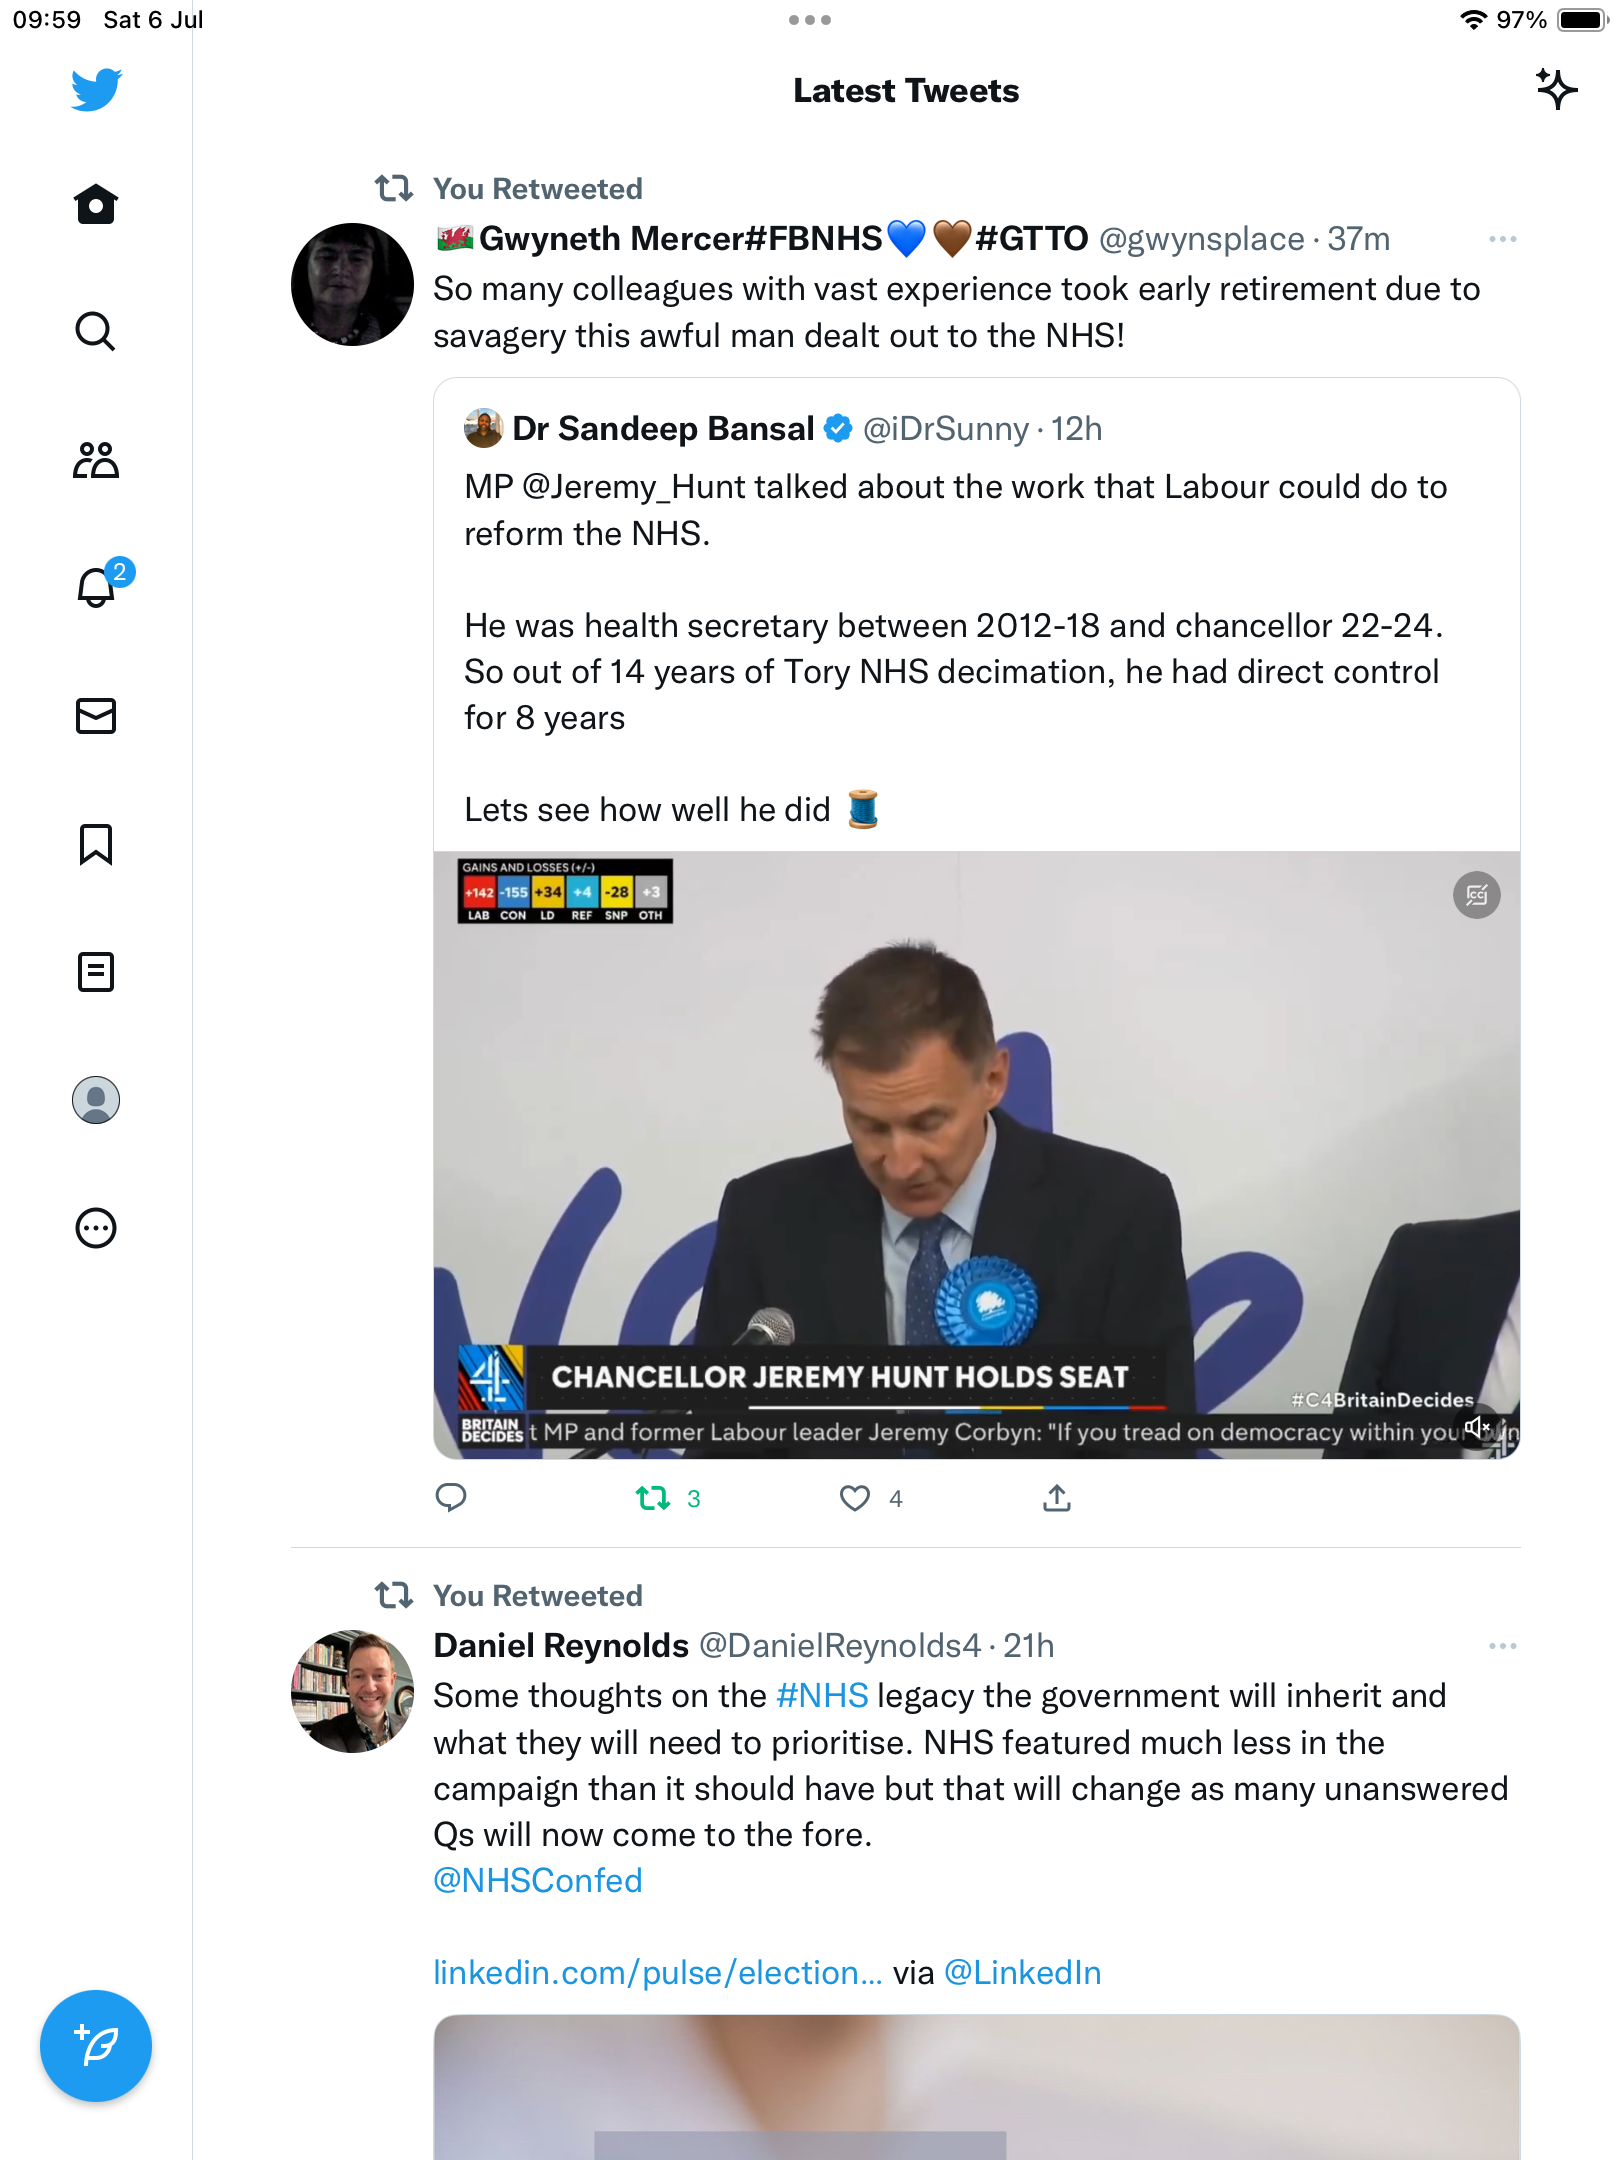The width and height of the screenshot is (1620, 2160).
Task: Open the Communities people icon
Action: 96,460
